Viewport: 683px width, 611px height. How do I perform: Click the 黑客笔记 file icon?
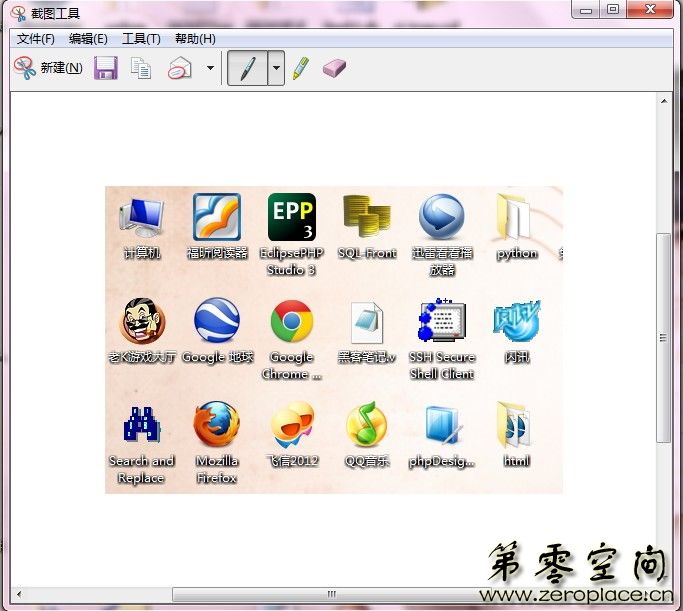367,323
